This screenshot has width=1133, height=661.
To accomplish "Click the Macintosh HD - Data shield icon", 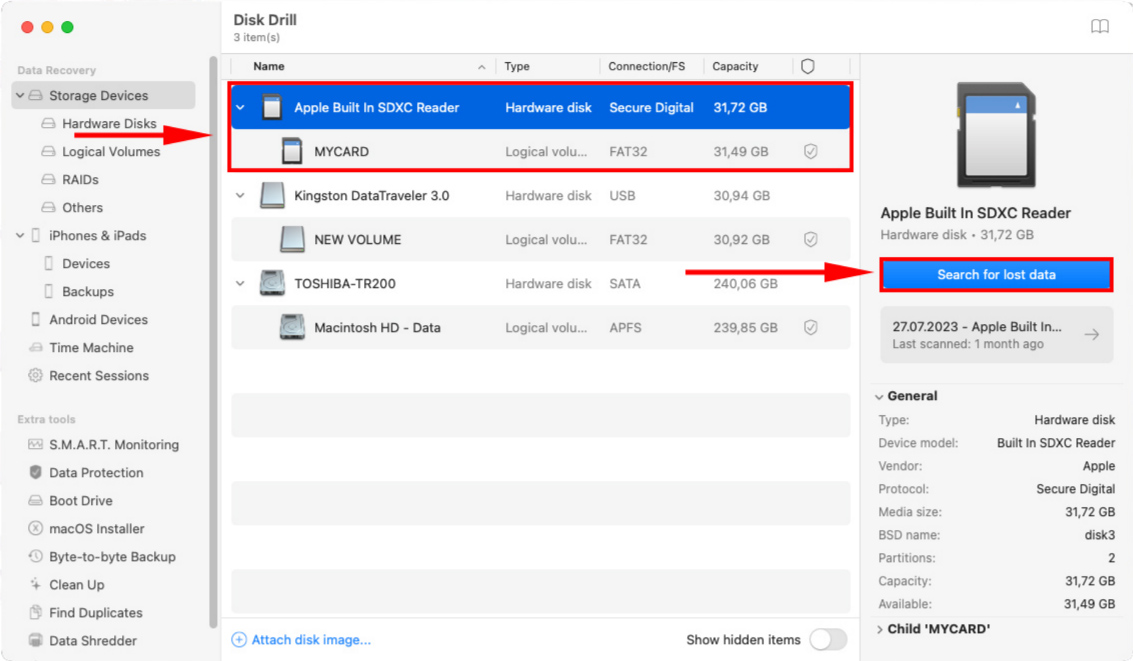I will click(811, 327).
